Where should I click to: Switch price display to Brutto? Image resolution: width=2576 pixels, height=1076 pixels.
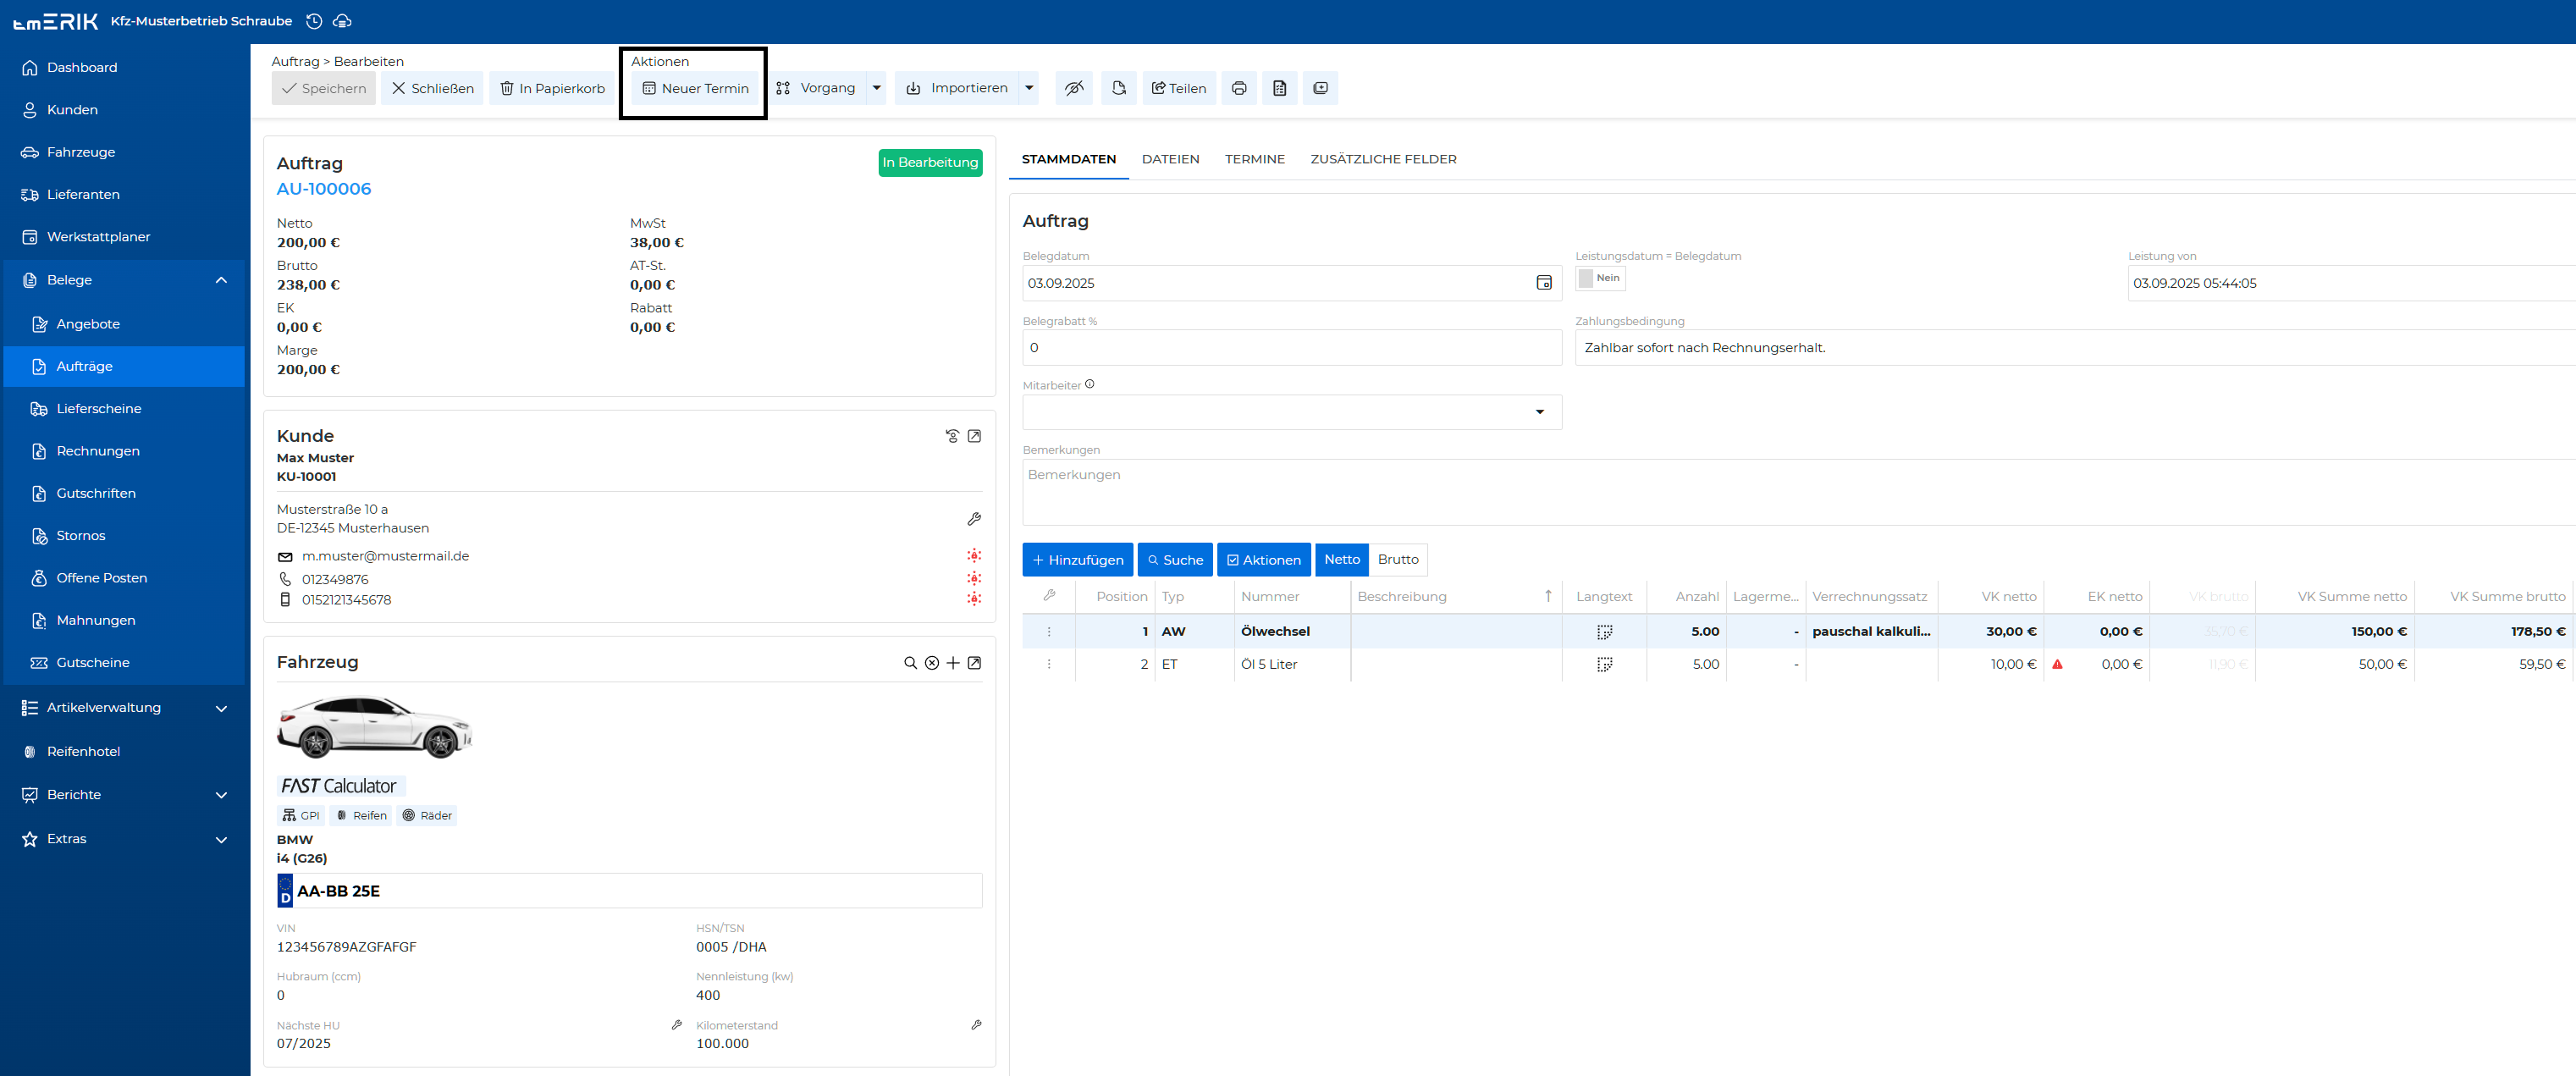pos(1397,560)
